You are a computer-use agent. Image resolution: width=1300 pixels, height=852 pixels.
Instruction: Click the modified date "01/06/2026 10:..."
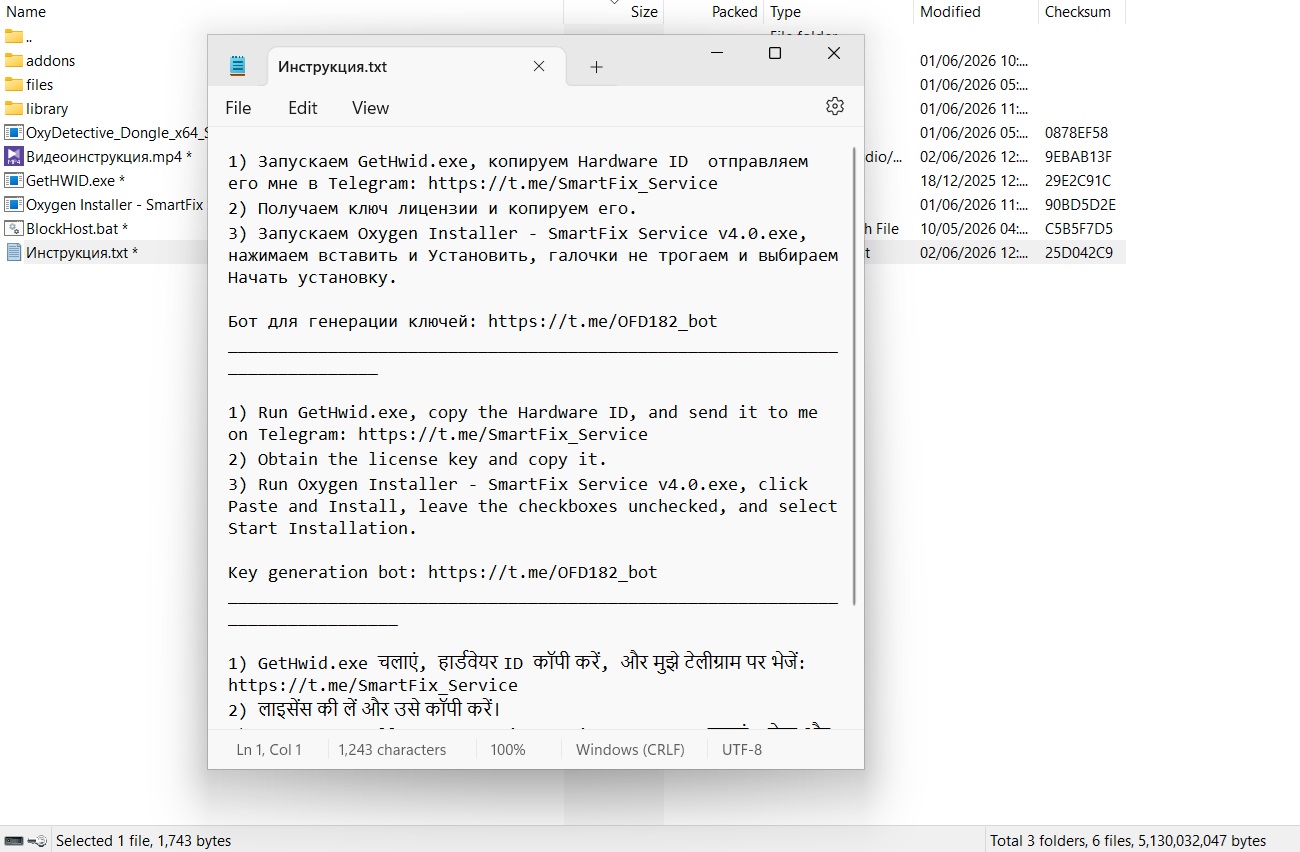click(974, 61)
